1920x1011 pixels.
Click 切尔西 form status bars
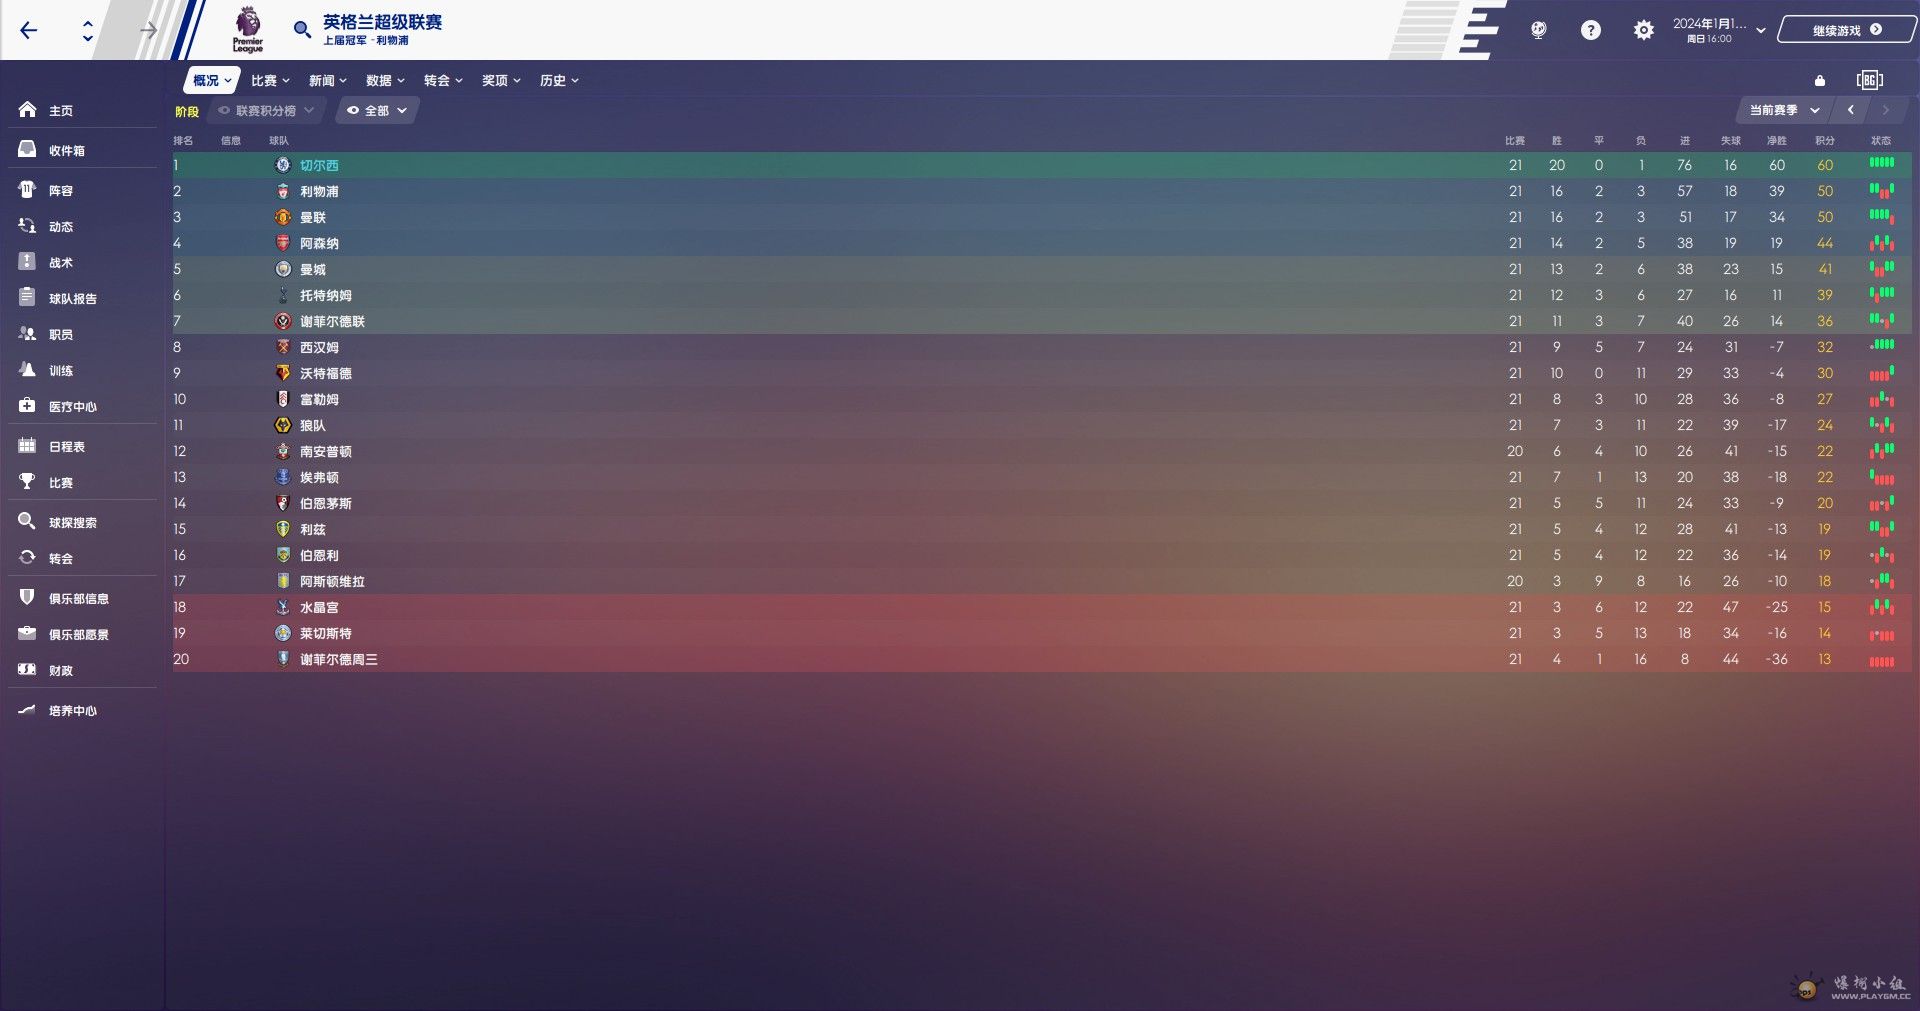[1882, 163]
